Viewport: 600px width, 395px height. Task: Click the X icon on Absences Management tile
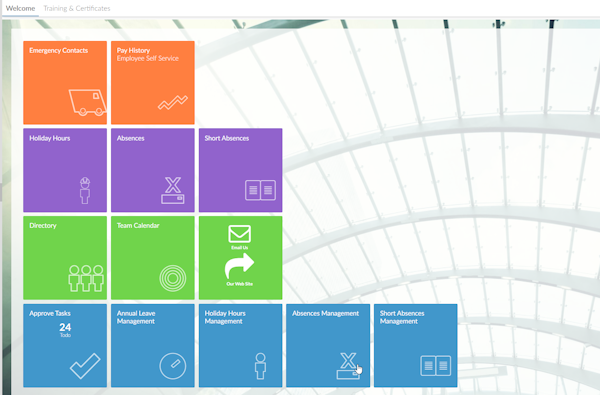coord(349,366)
